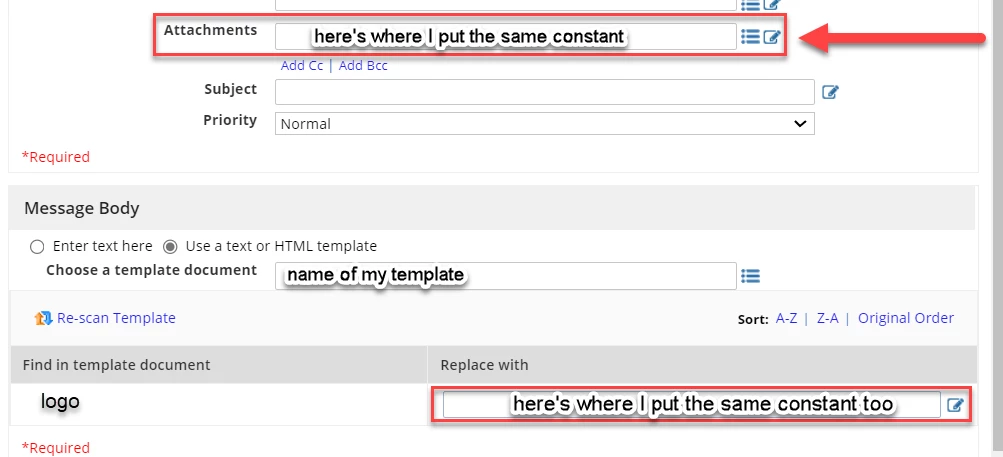Open partially visible list icon at top
The width and height of the screenshot is (1003, 457).
pyautogui.click(x=750, y=4)
